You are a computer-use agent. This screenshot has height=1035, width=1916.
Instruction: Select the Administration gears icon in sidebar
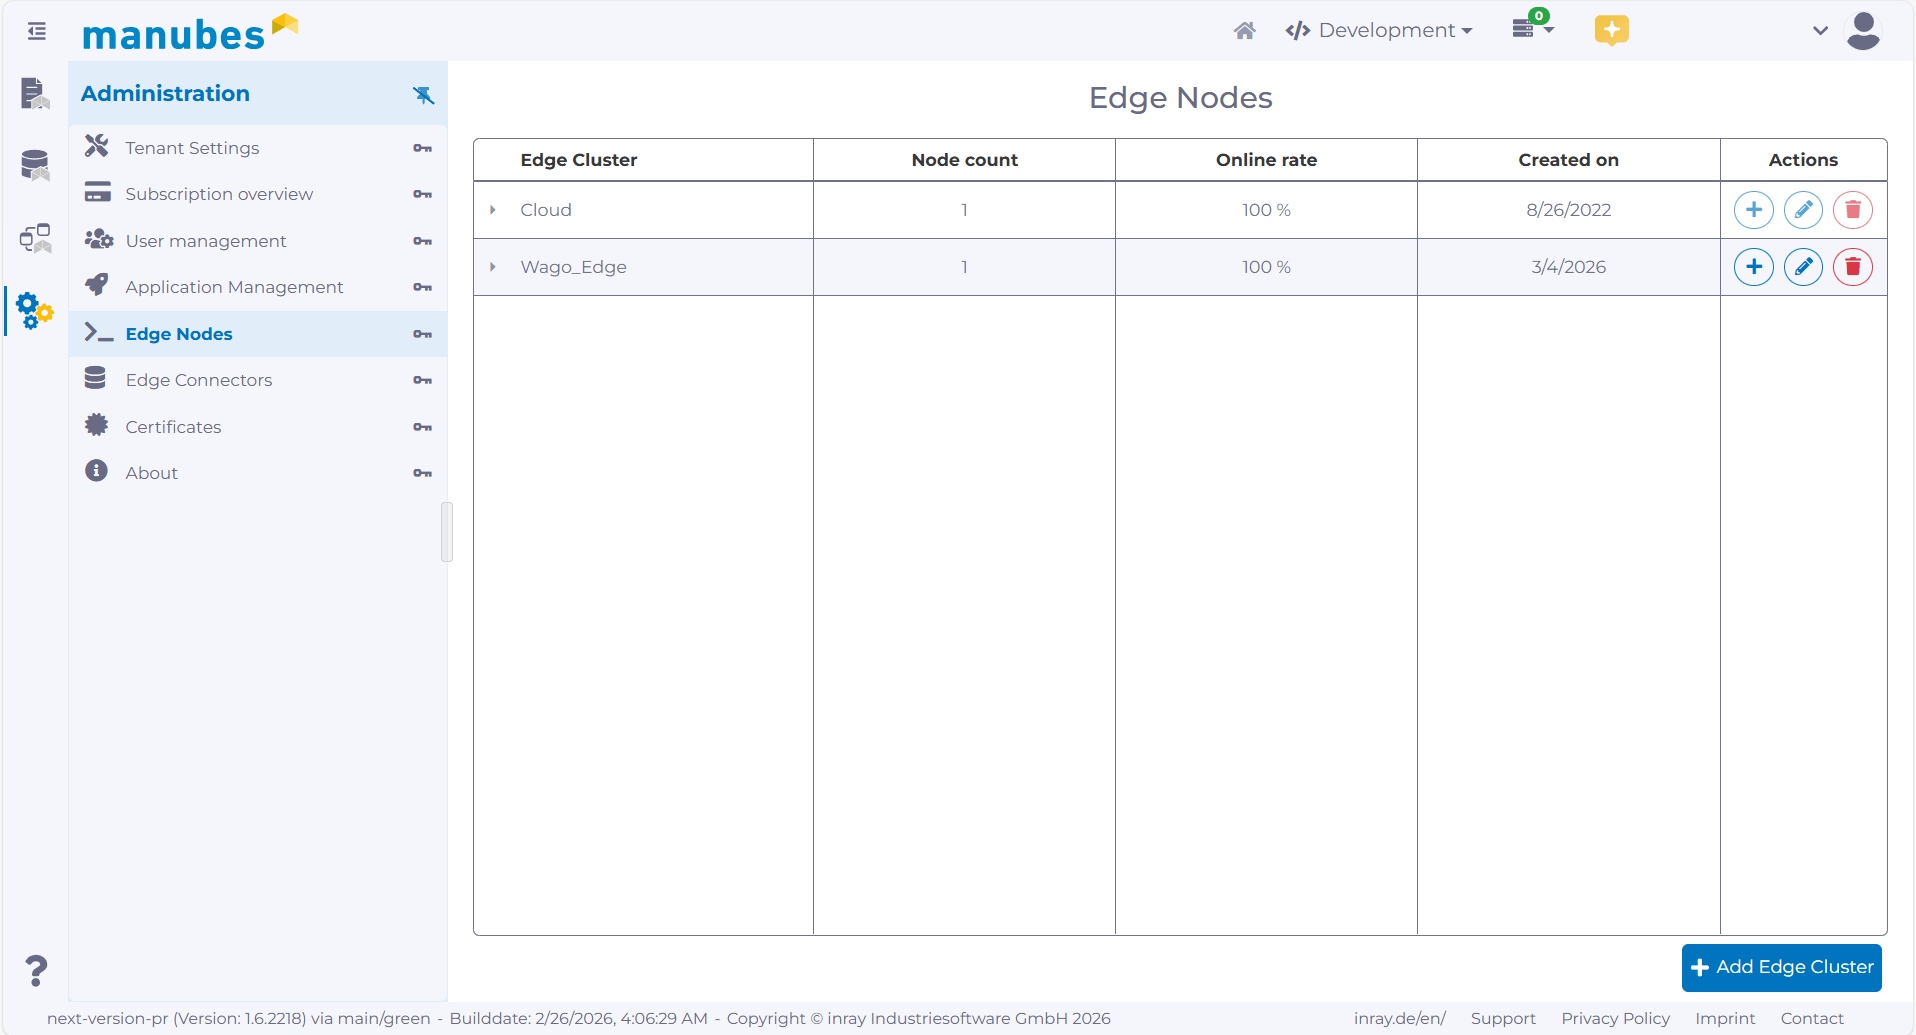(32, 311)
